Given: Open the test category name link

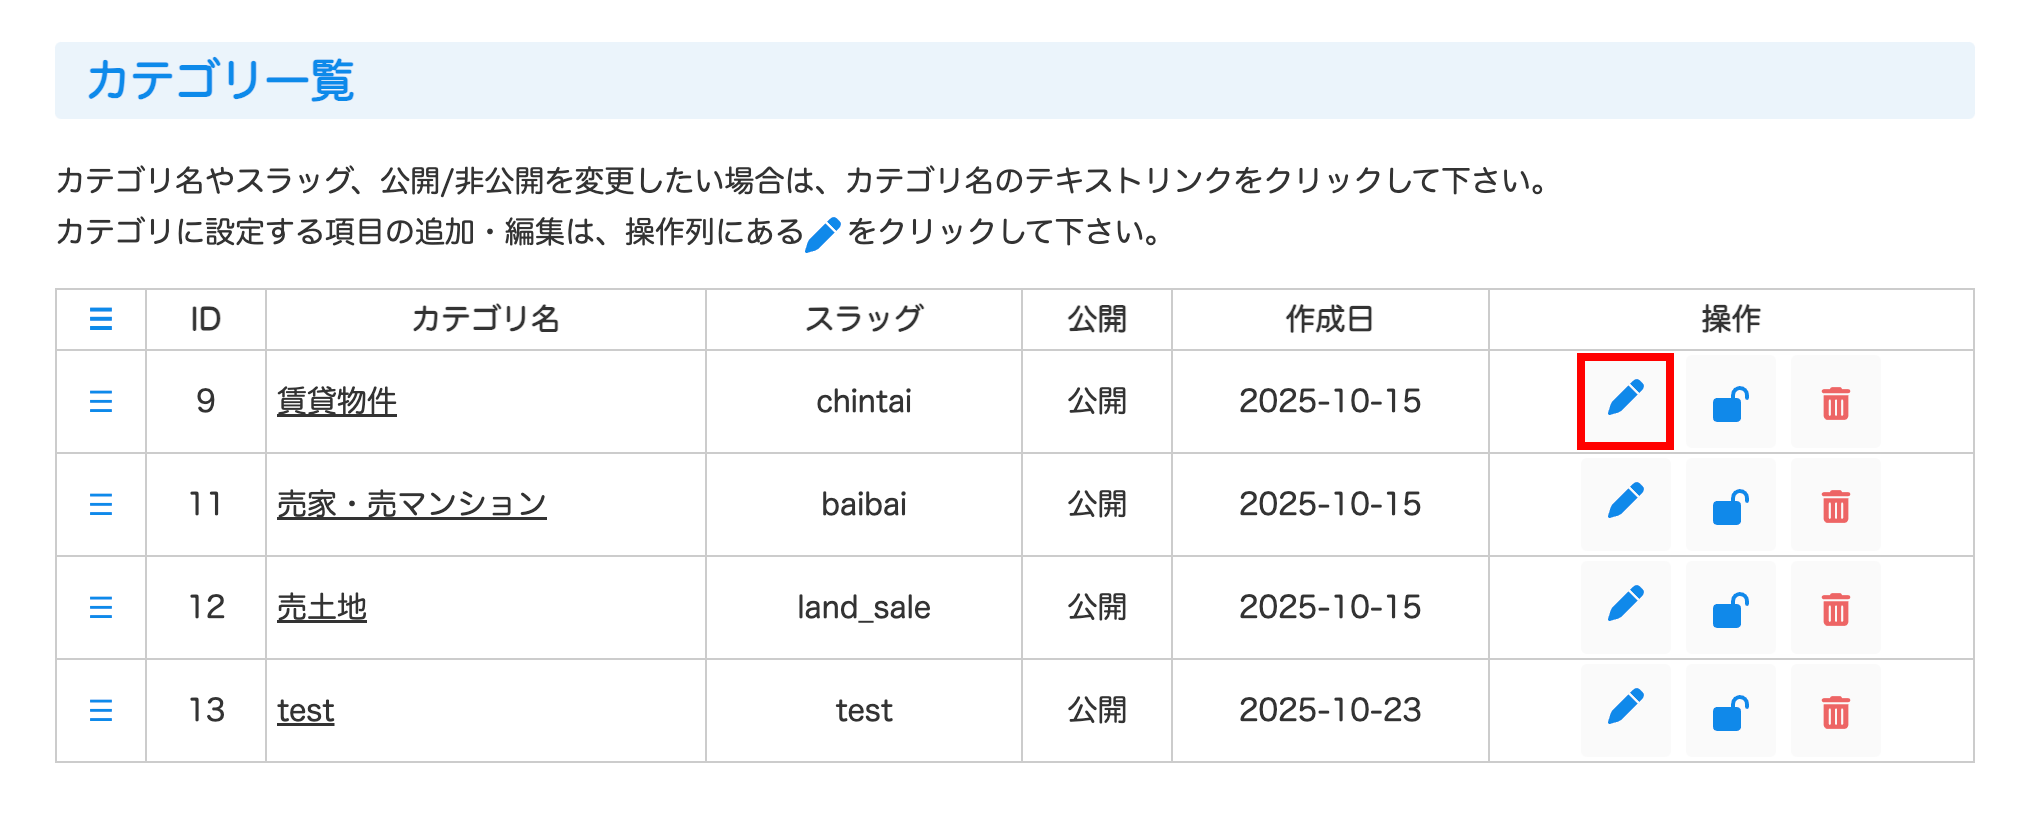Looking at the screenshot, I should (306, 710).
